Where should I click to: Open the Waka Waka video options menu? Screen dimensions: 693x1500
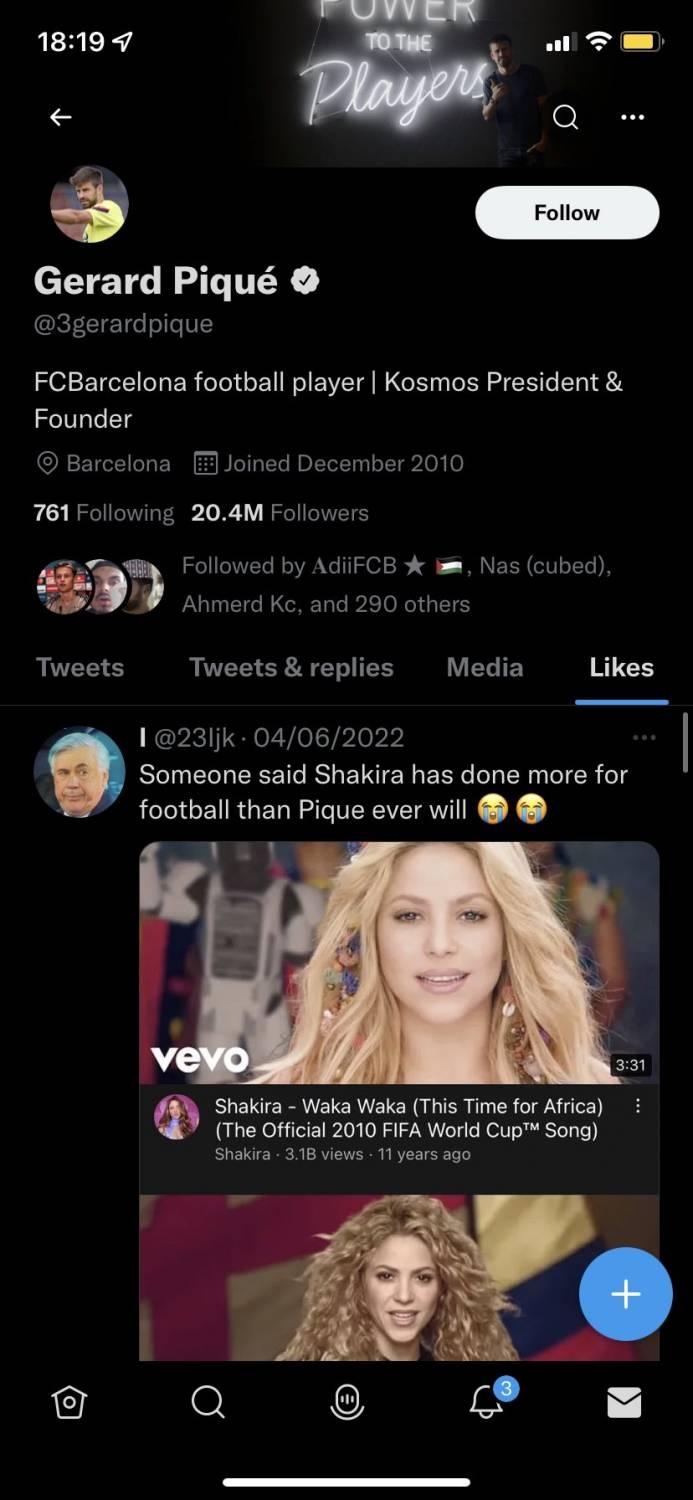click(x=638, y=1107)
